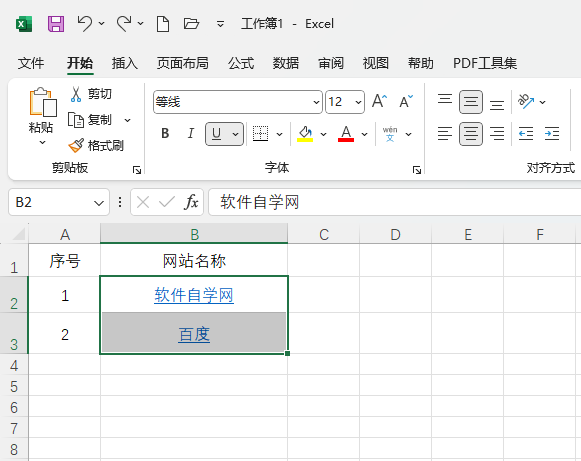
Task: Select the 开始 ribbon tab
Action: pyautogui.click(x=80, y=63)
